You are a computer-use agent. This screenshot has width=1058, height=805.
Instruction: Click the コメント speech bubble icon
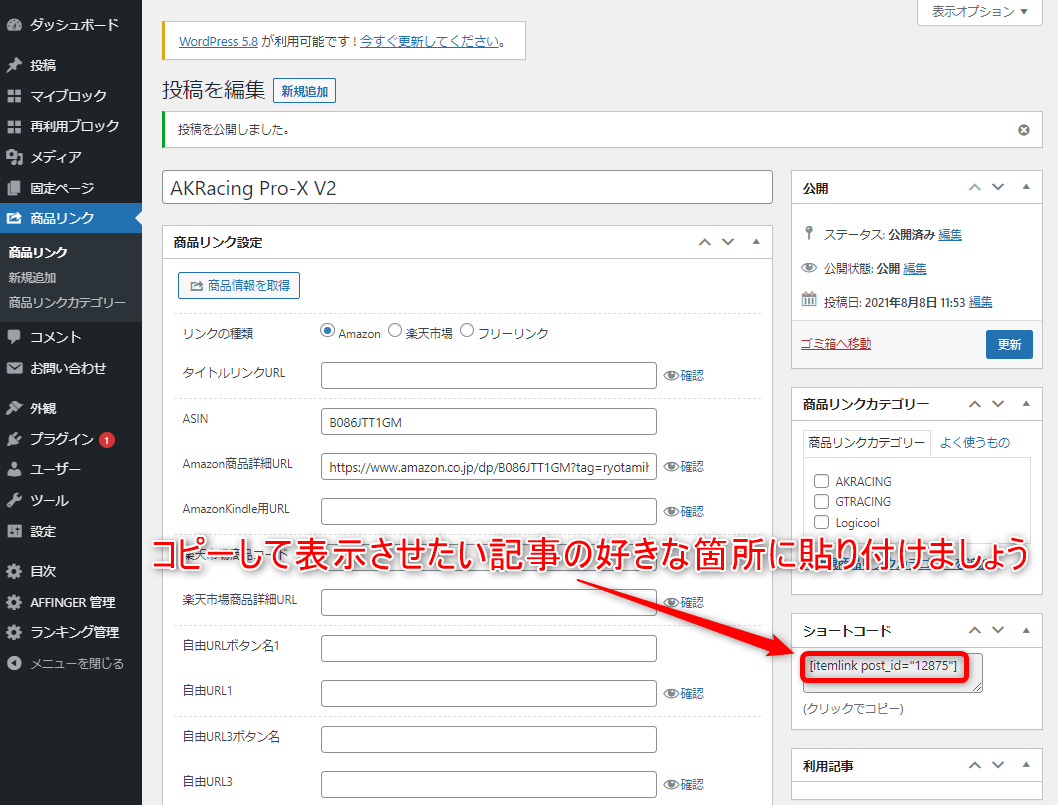[14, 337]
